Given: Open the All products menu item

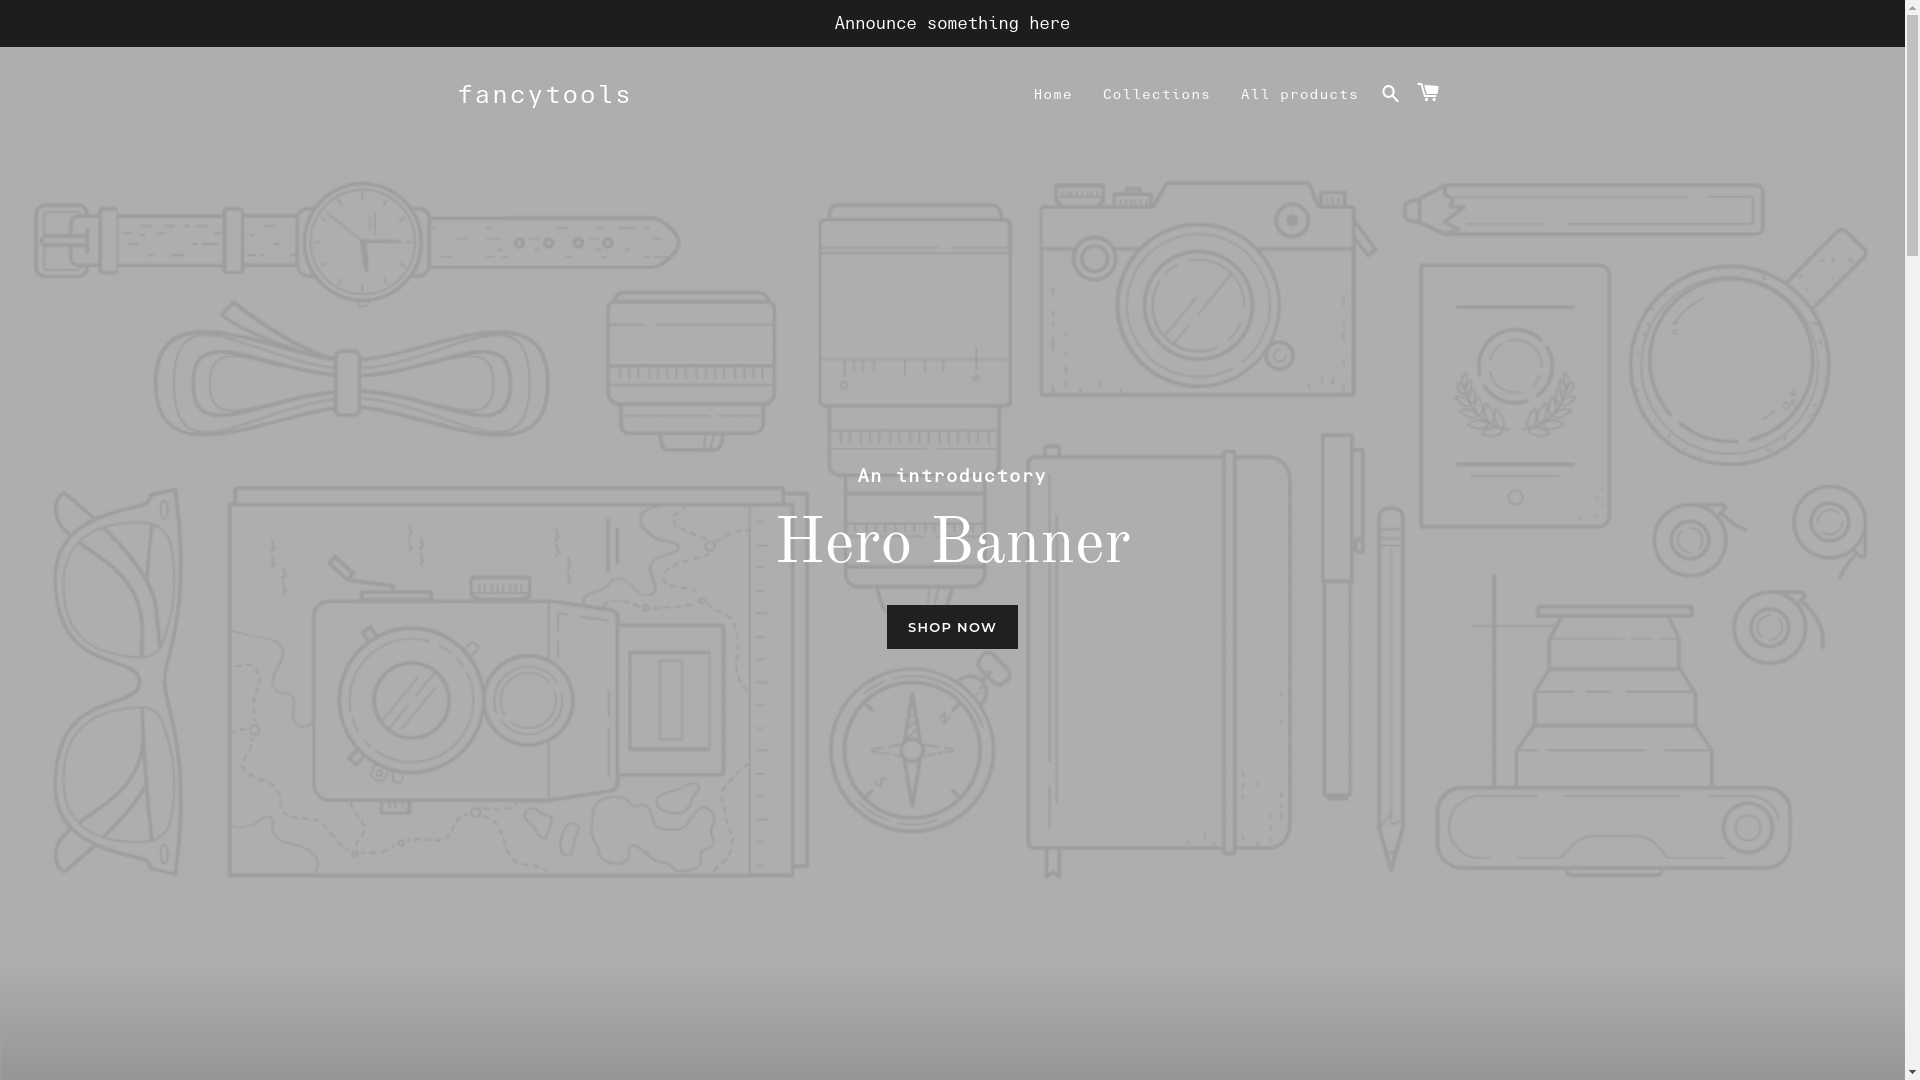Looking at the screenshot, I should pyautogui.click(x=1299, y=94).
